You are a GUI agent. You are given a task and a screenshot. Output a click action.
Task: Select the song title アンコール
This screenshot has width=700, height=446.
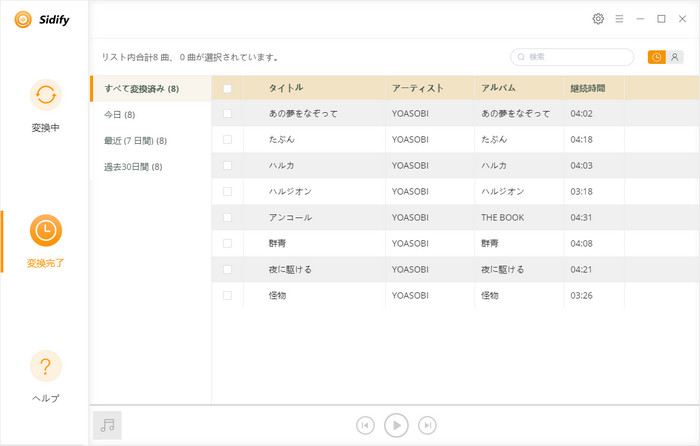click(290, 217)
